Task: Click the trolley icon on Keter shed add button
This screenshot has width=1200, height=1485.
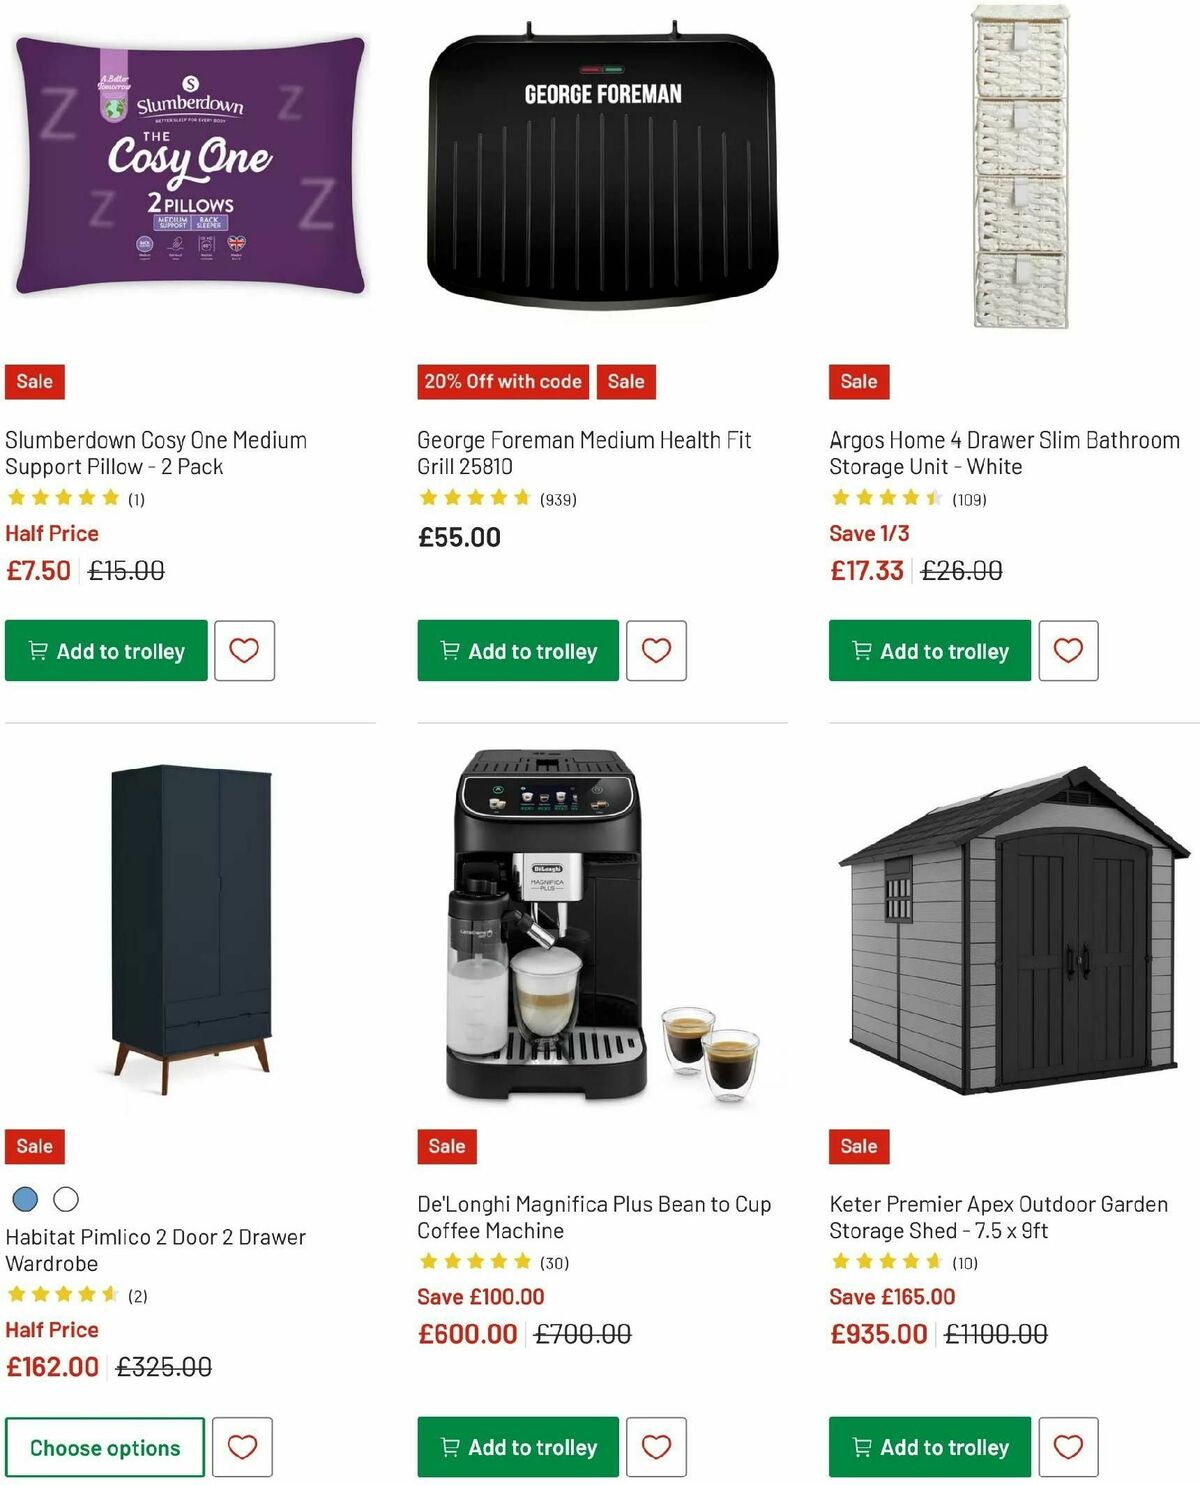Action: tap(861, 1447)
